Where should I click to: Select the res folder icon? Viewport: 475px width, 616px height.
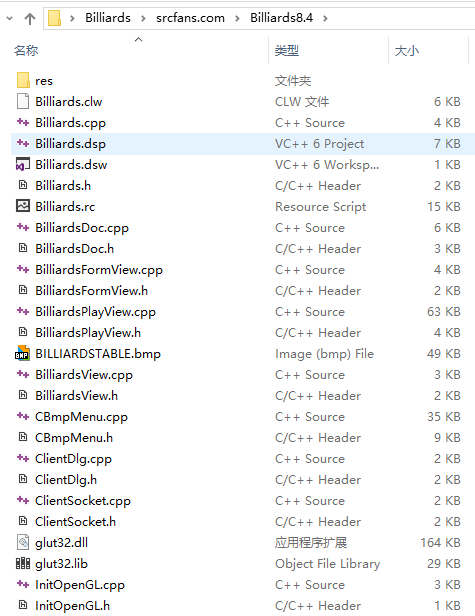(23, 80)
